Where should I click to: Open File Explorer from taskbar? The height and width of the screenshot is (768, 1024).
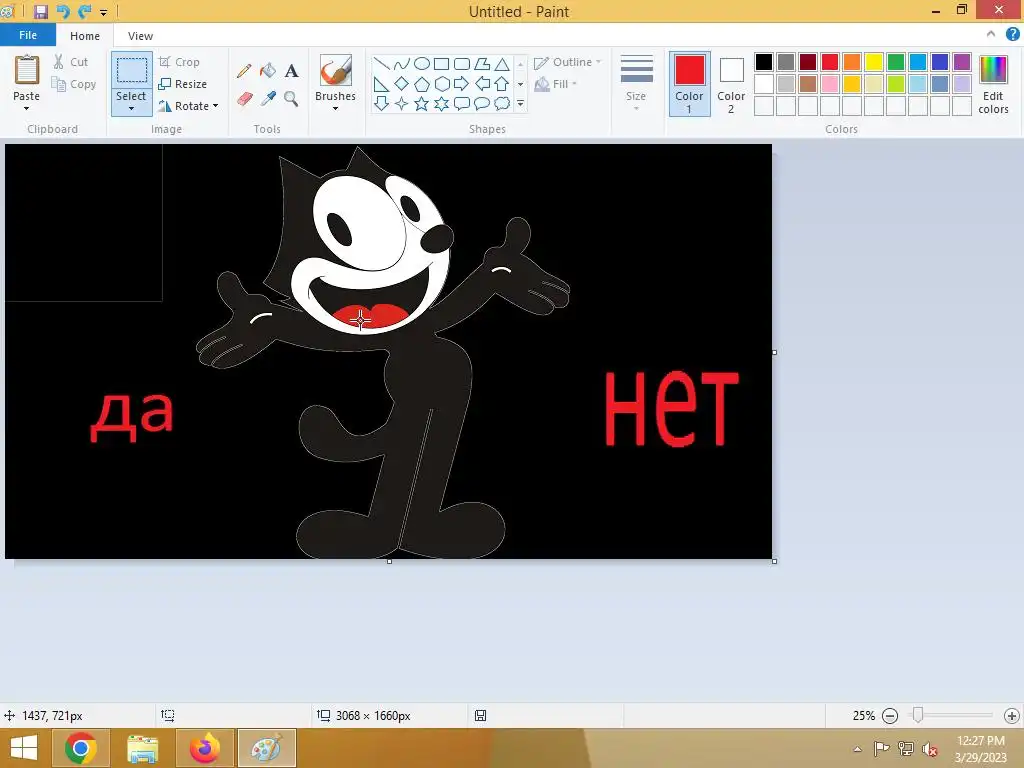point(142,748)
